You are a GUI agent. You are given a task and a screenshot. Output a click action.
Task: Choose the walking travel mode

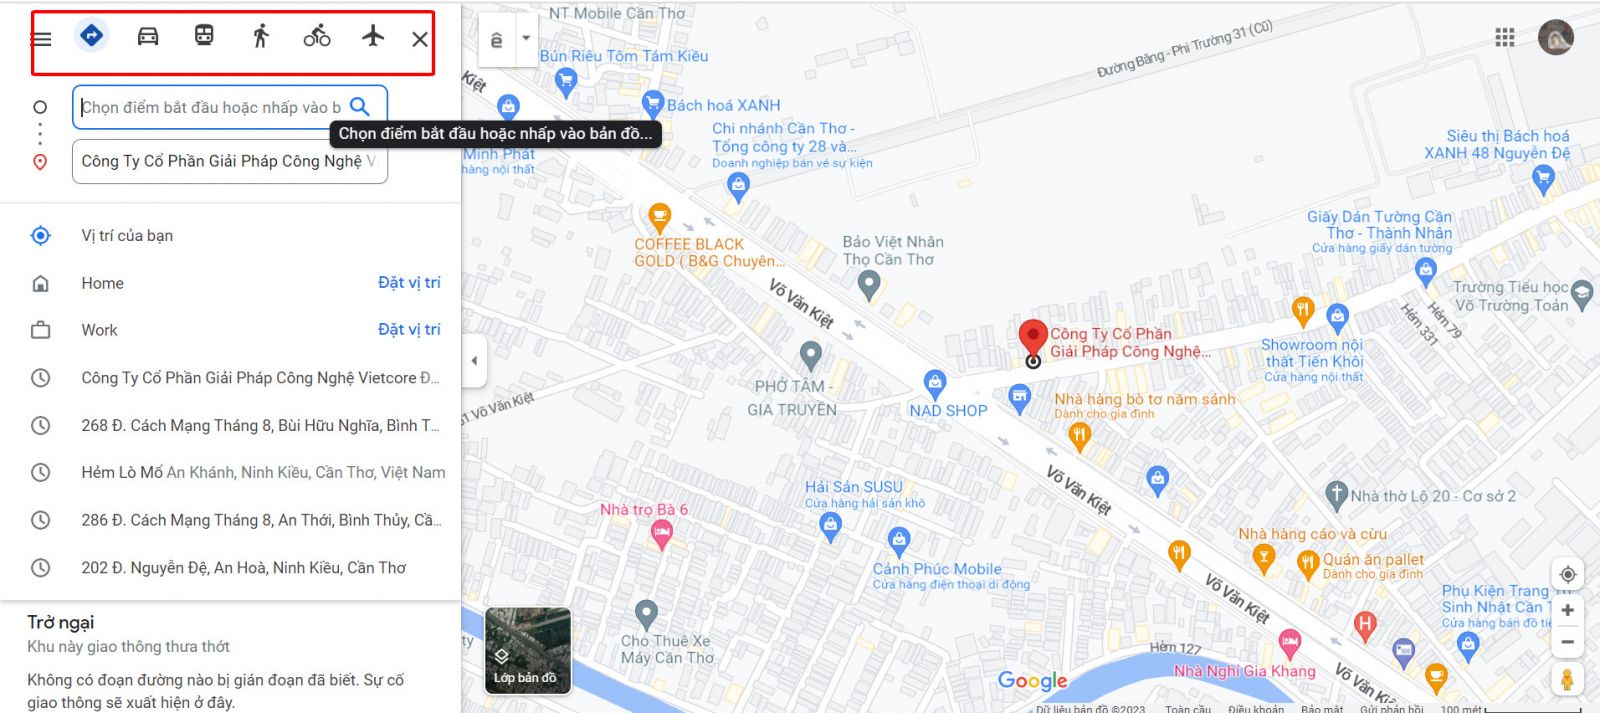click(x=261, y=36)
